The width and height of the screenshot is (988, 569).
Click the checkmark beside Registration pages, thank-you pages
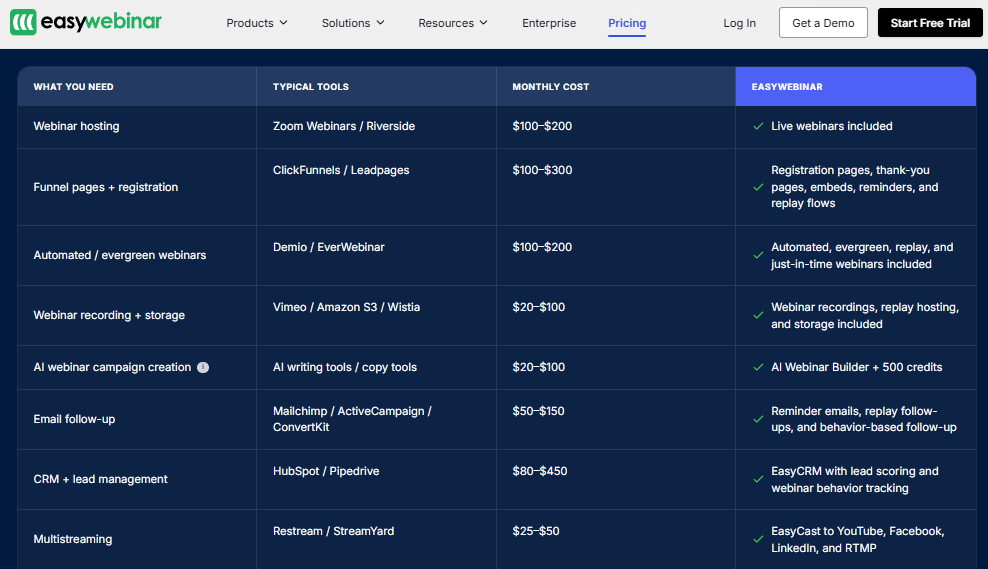coord(758,187)
